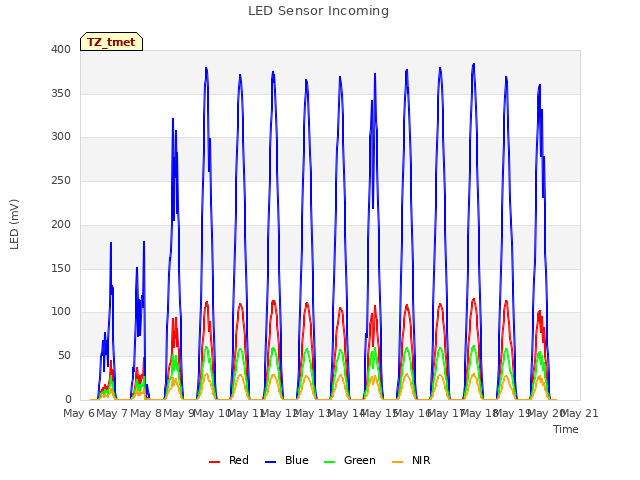640x480 pixels.
Task: Click the Green legend entry
Action: (x=349, y=460)
